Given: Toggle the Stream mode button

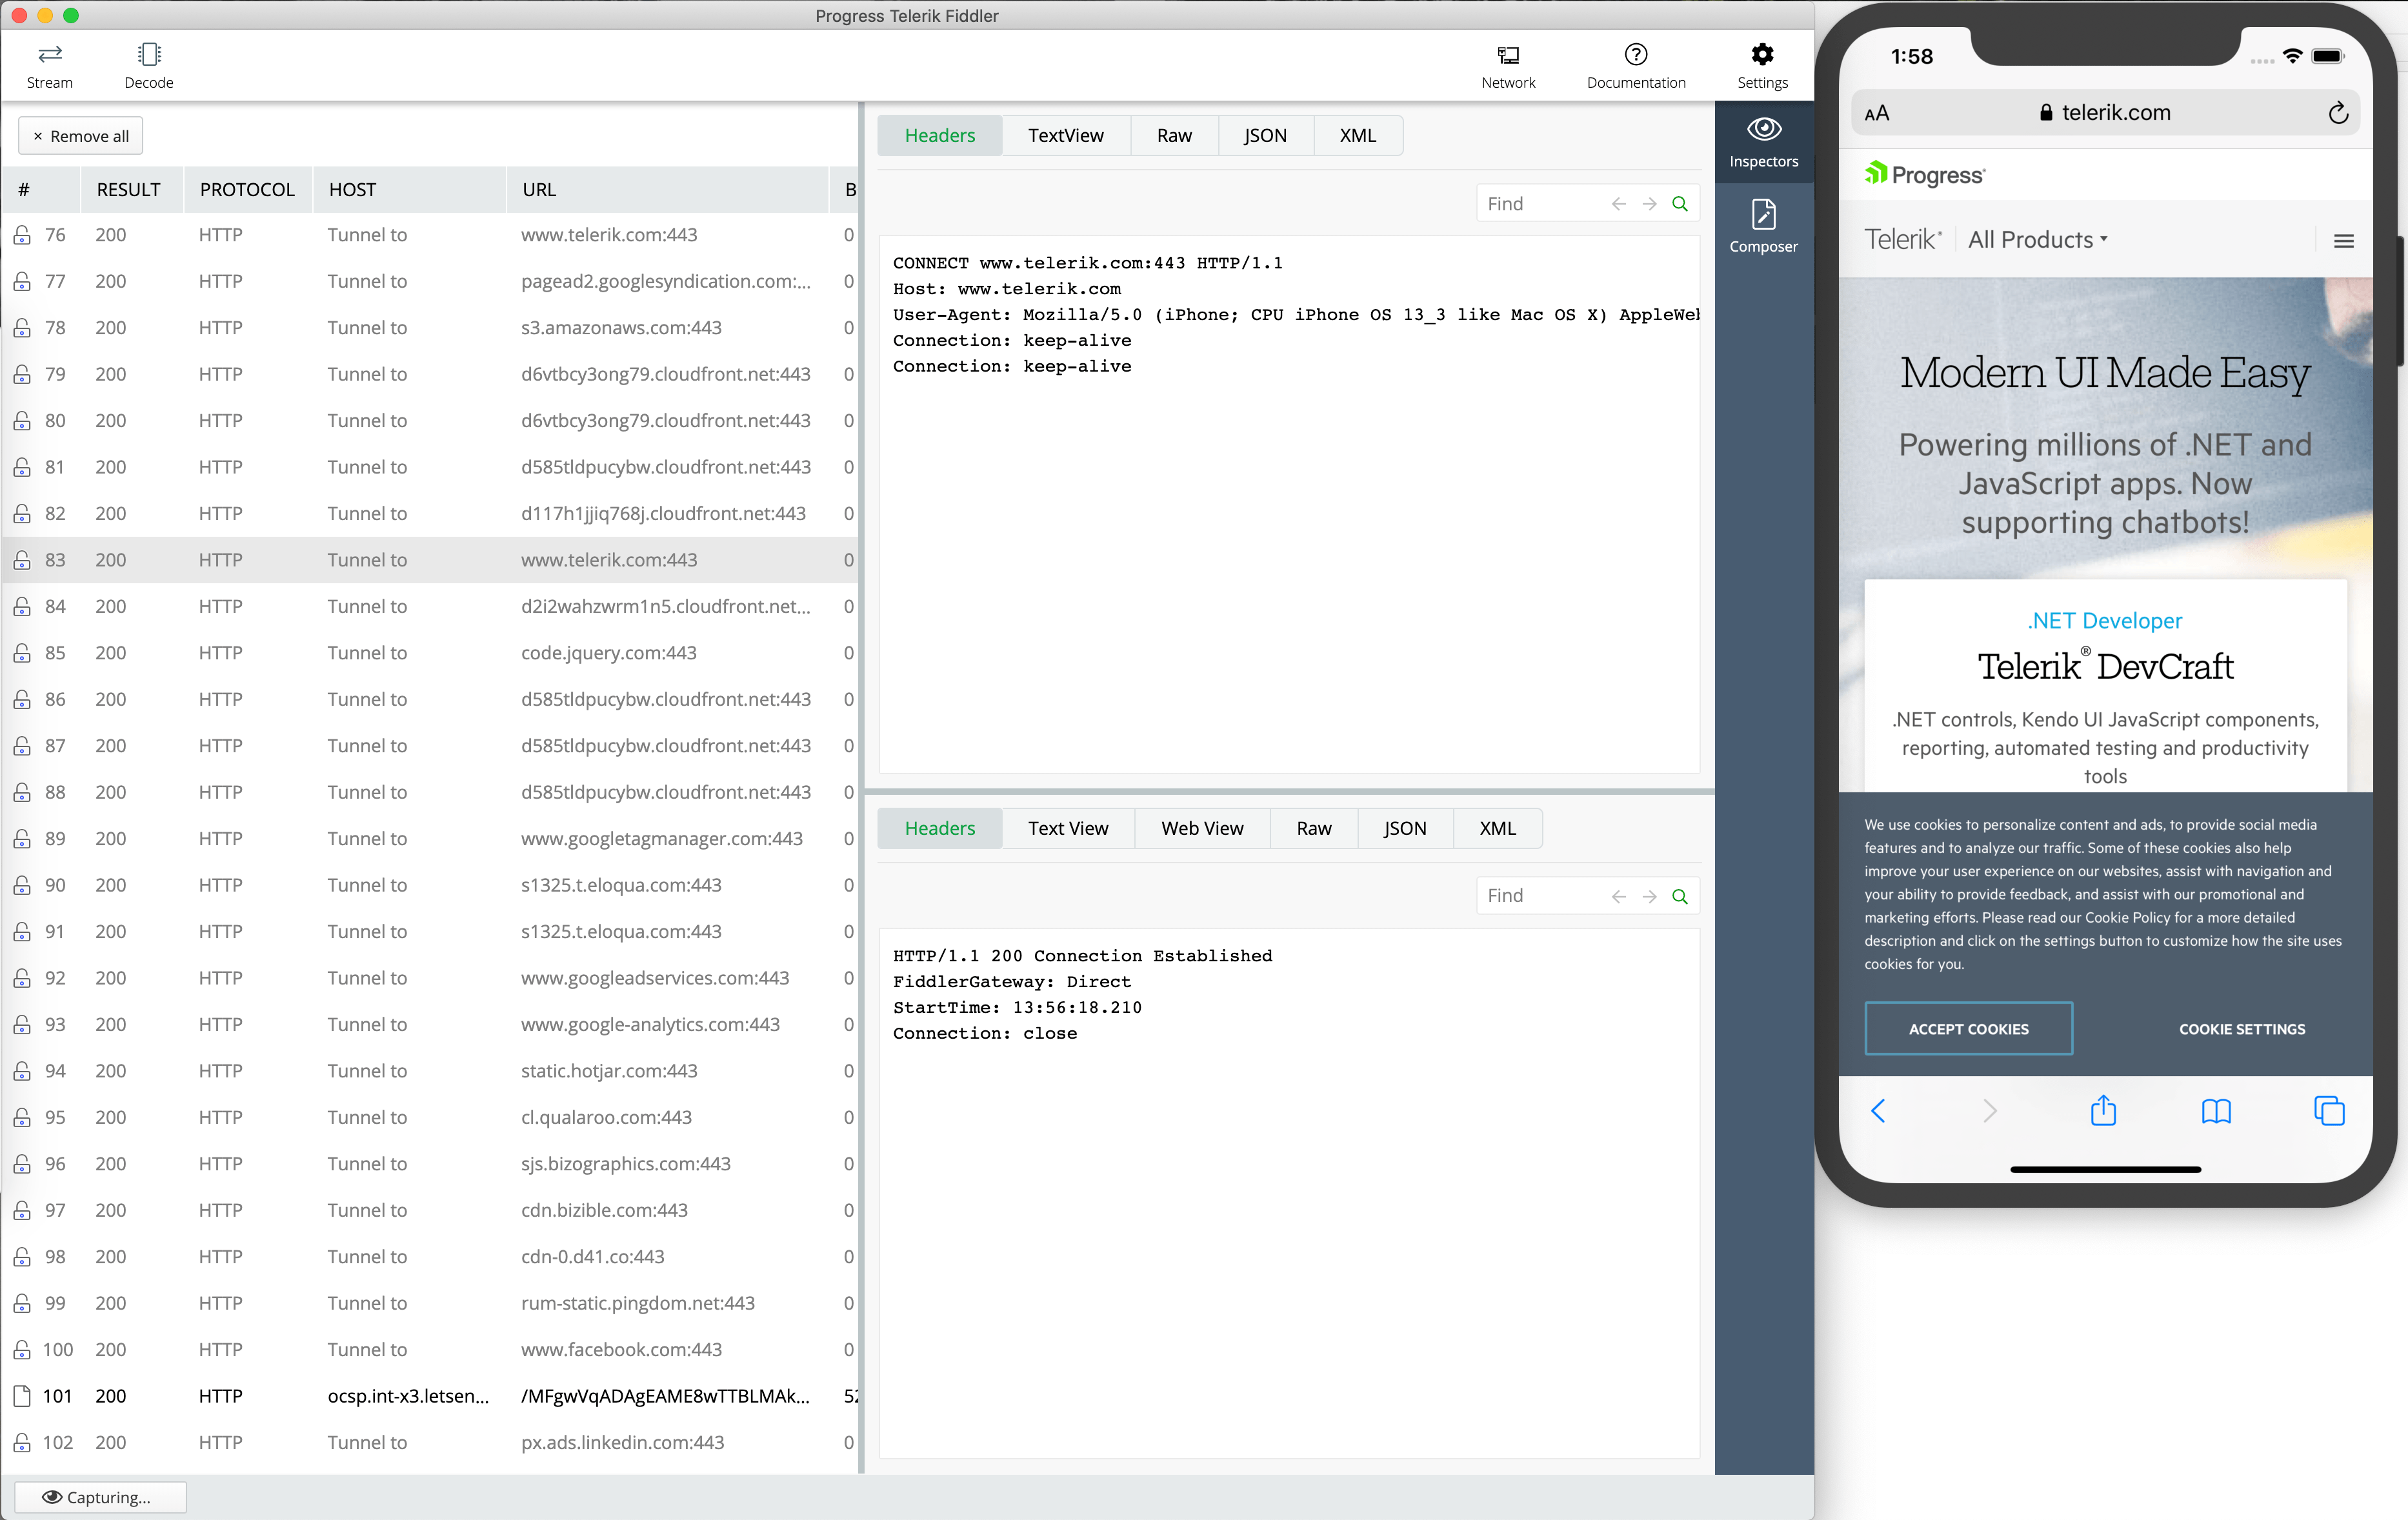Looking at the screenshot, I should pos(49,66).
